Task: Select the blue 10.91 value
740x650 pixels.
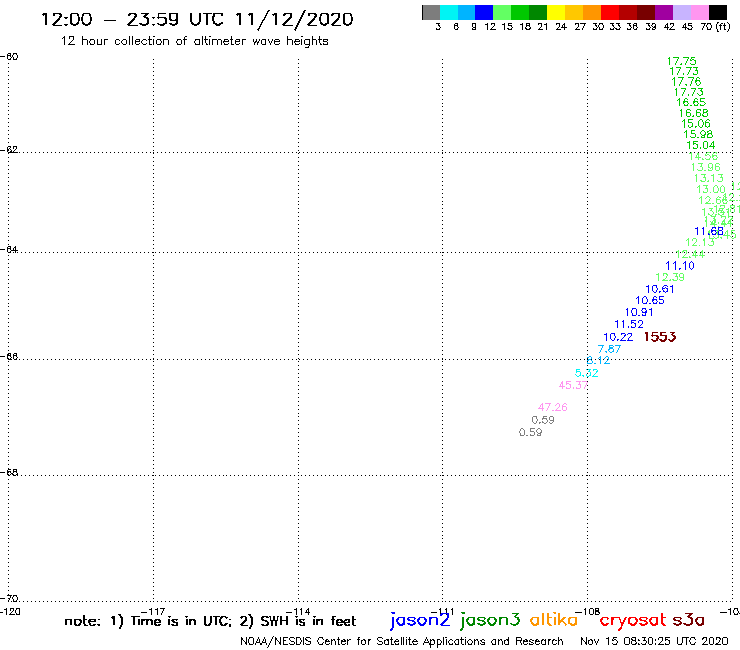Action: [x=639, y=312]
